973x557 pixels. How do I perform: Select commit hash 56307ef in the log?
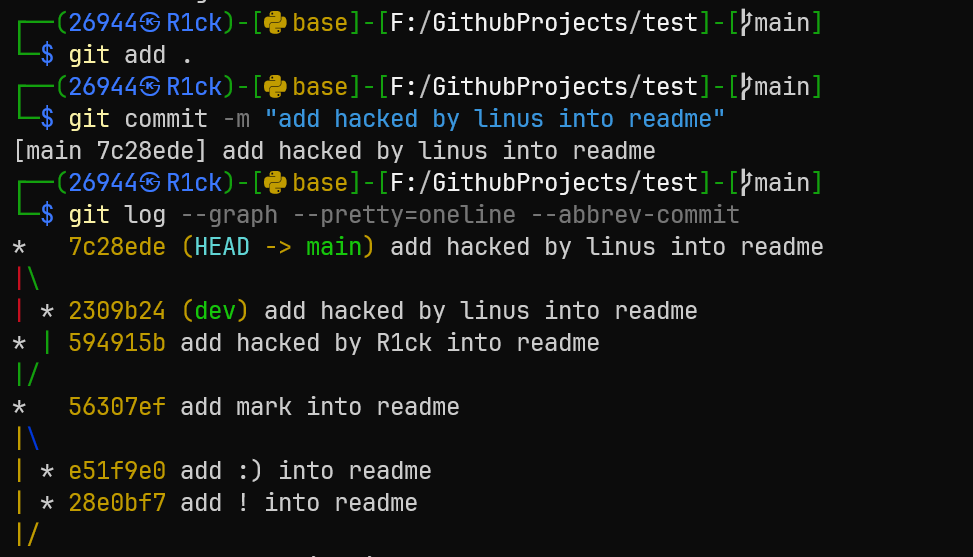pyautogui.click(x=117, y=407)
